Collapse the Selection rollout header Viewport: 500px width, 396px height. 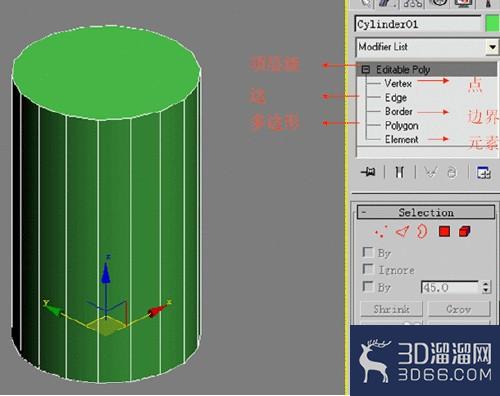pos(426,212)
